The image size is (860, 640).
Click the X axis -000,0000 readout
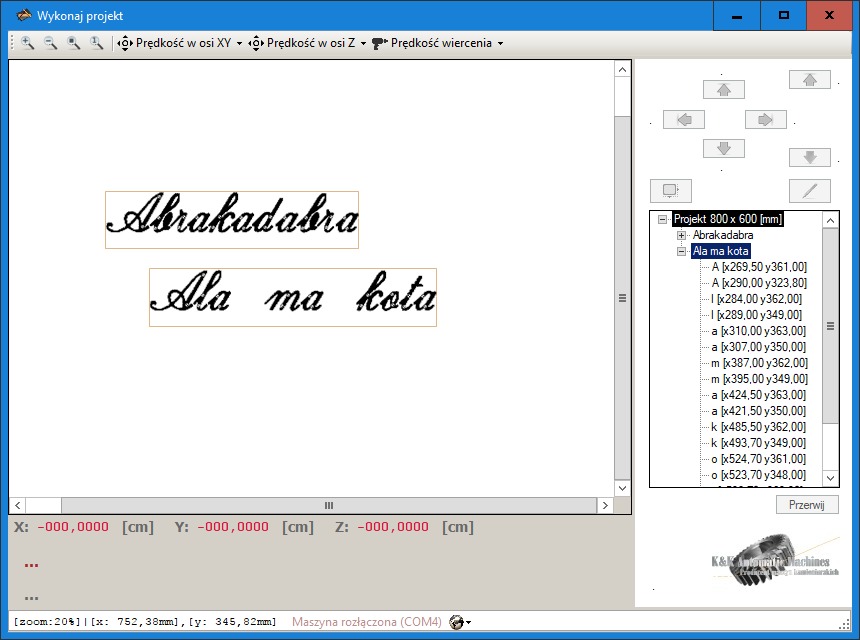(x=73, y=527)
